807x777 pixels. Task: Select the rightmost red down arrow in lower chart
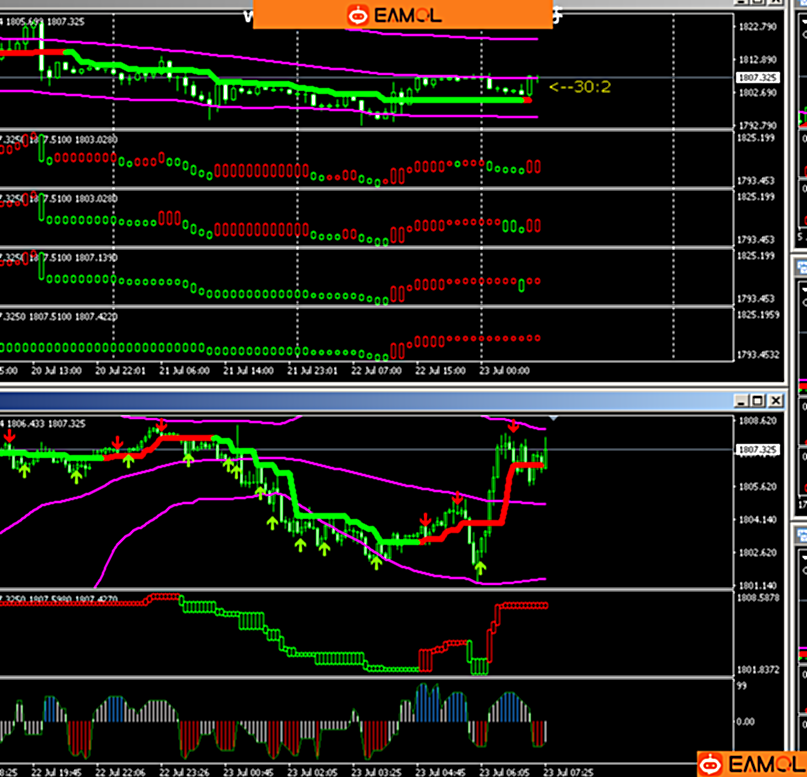point(513,424)
